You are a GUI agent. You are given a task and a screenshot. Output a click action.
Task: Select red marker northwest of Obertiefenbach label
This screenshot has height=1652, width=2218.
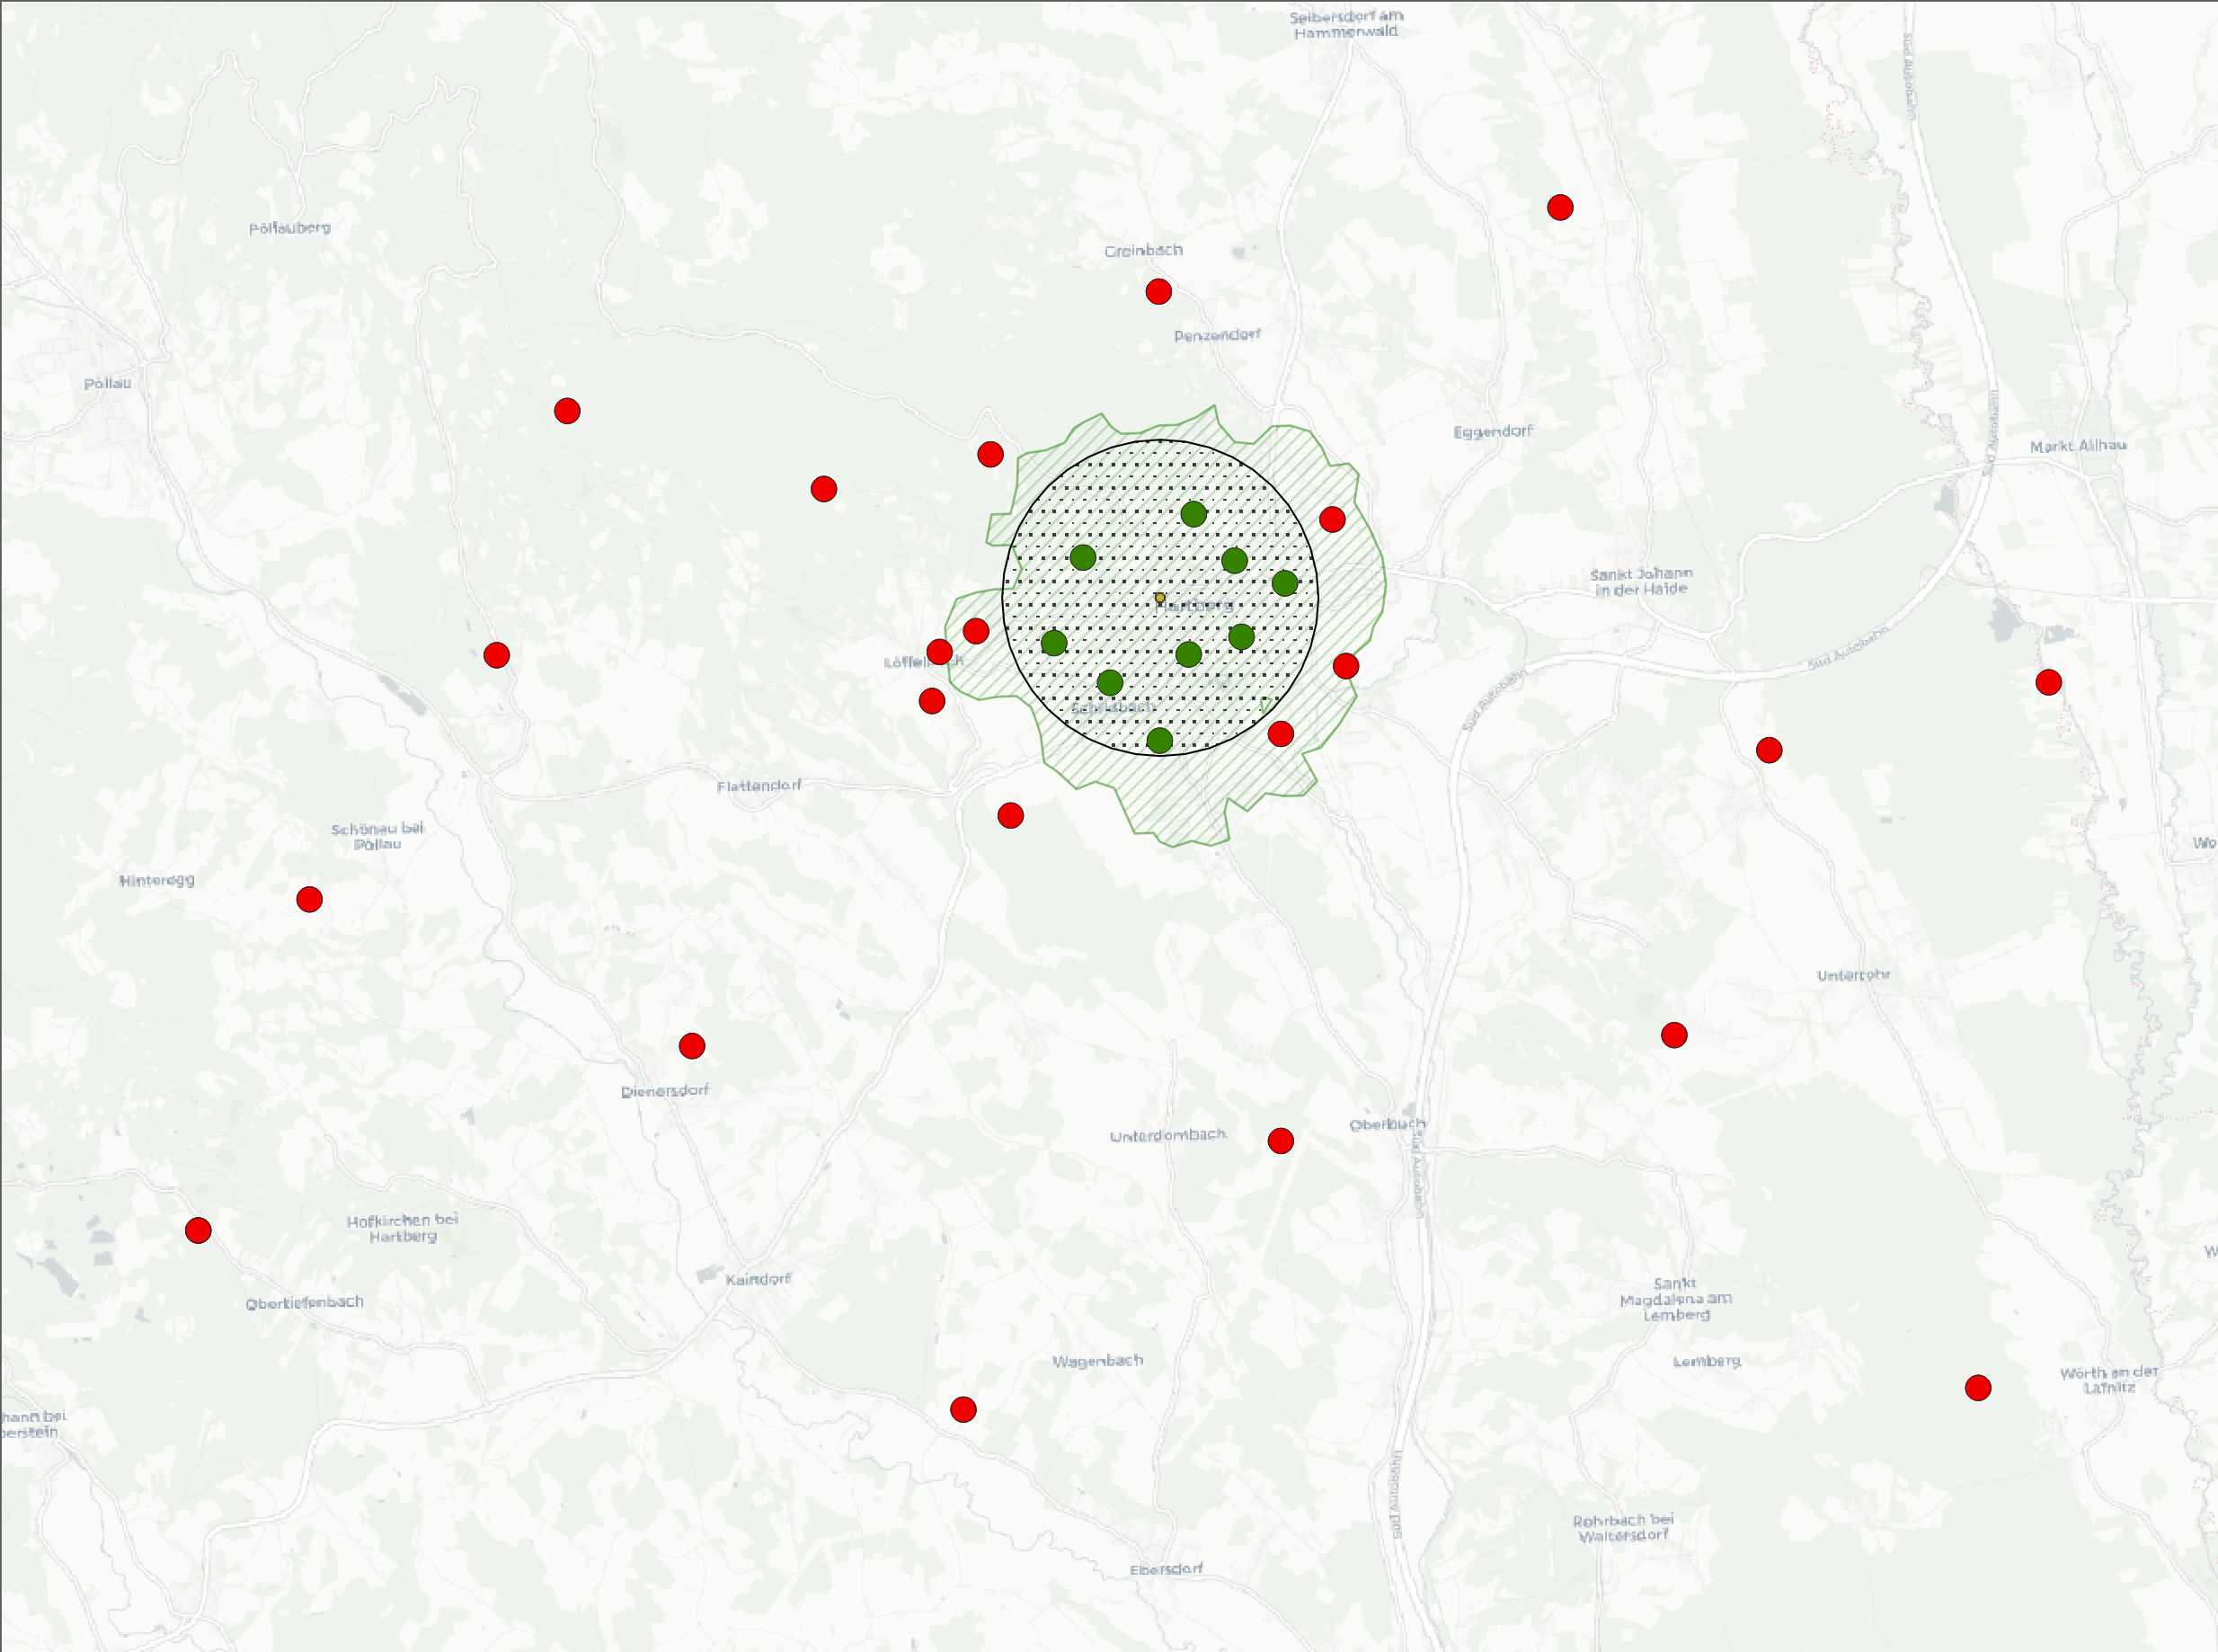coord(198,1230)
